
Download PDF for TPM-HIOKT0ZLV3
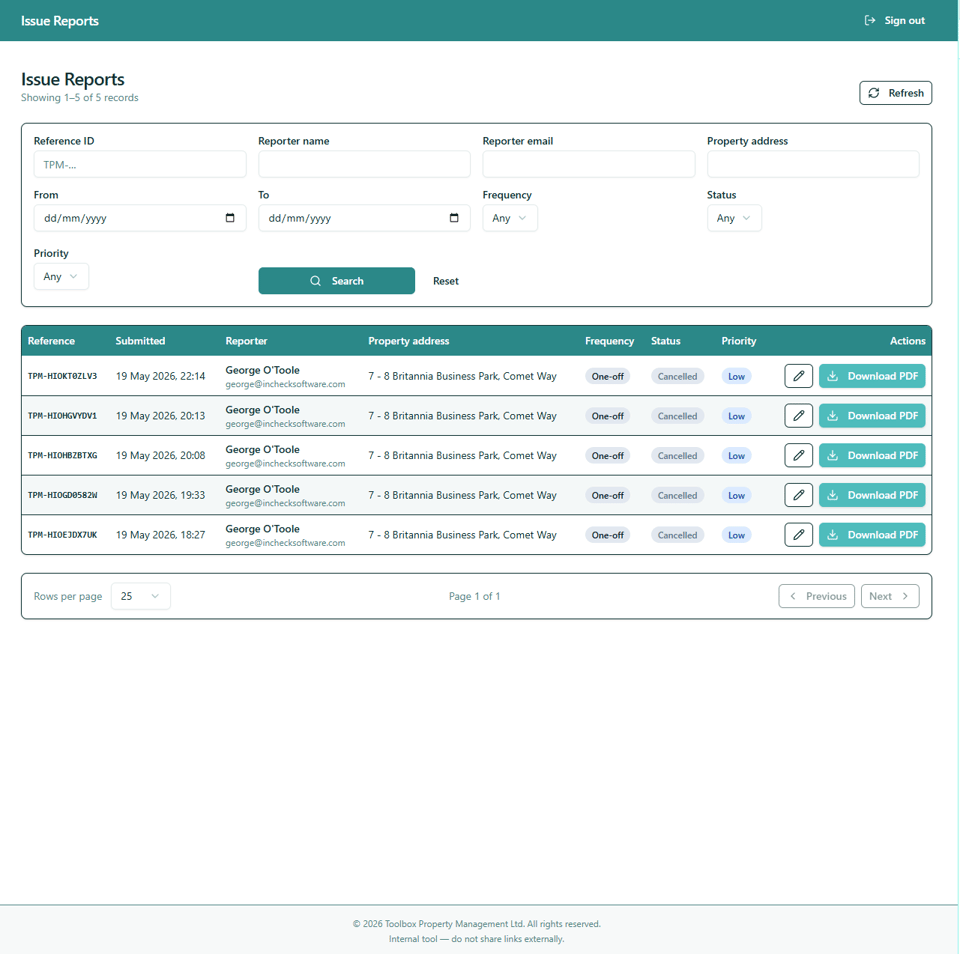point(872,376)
